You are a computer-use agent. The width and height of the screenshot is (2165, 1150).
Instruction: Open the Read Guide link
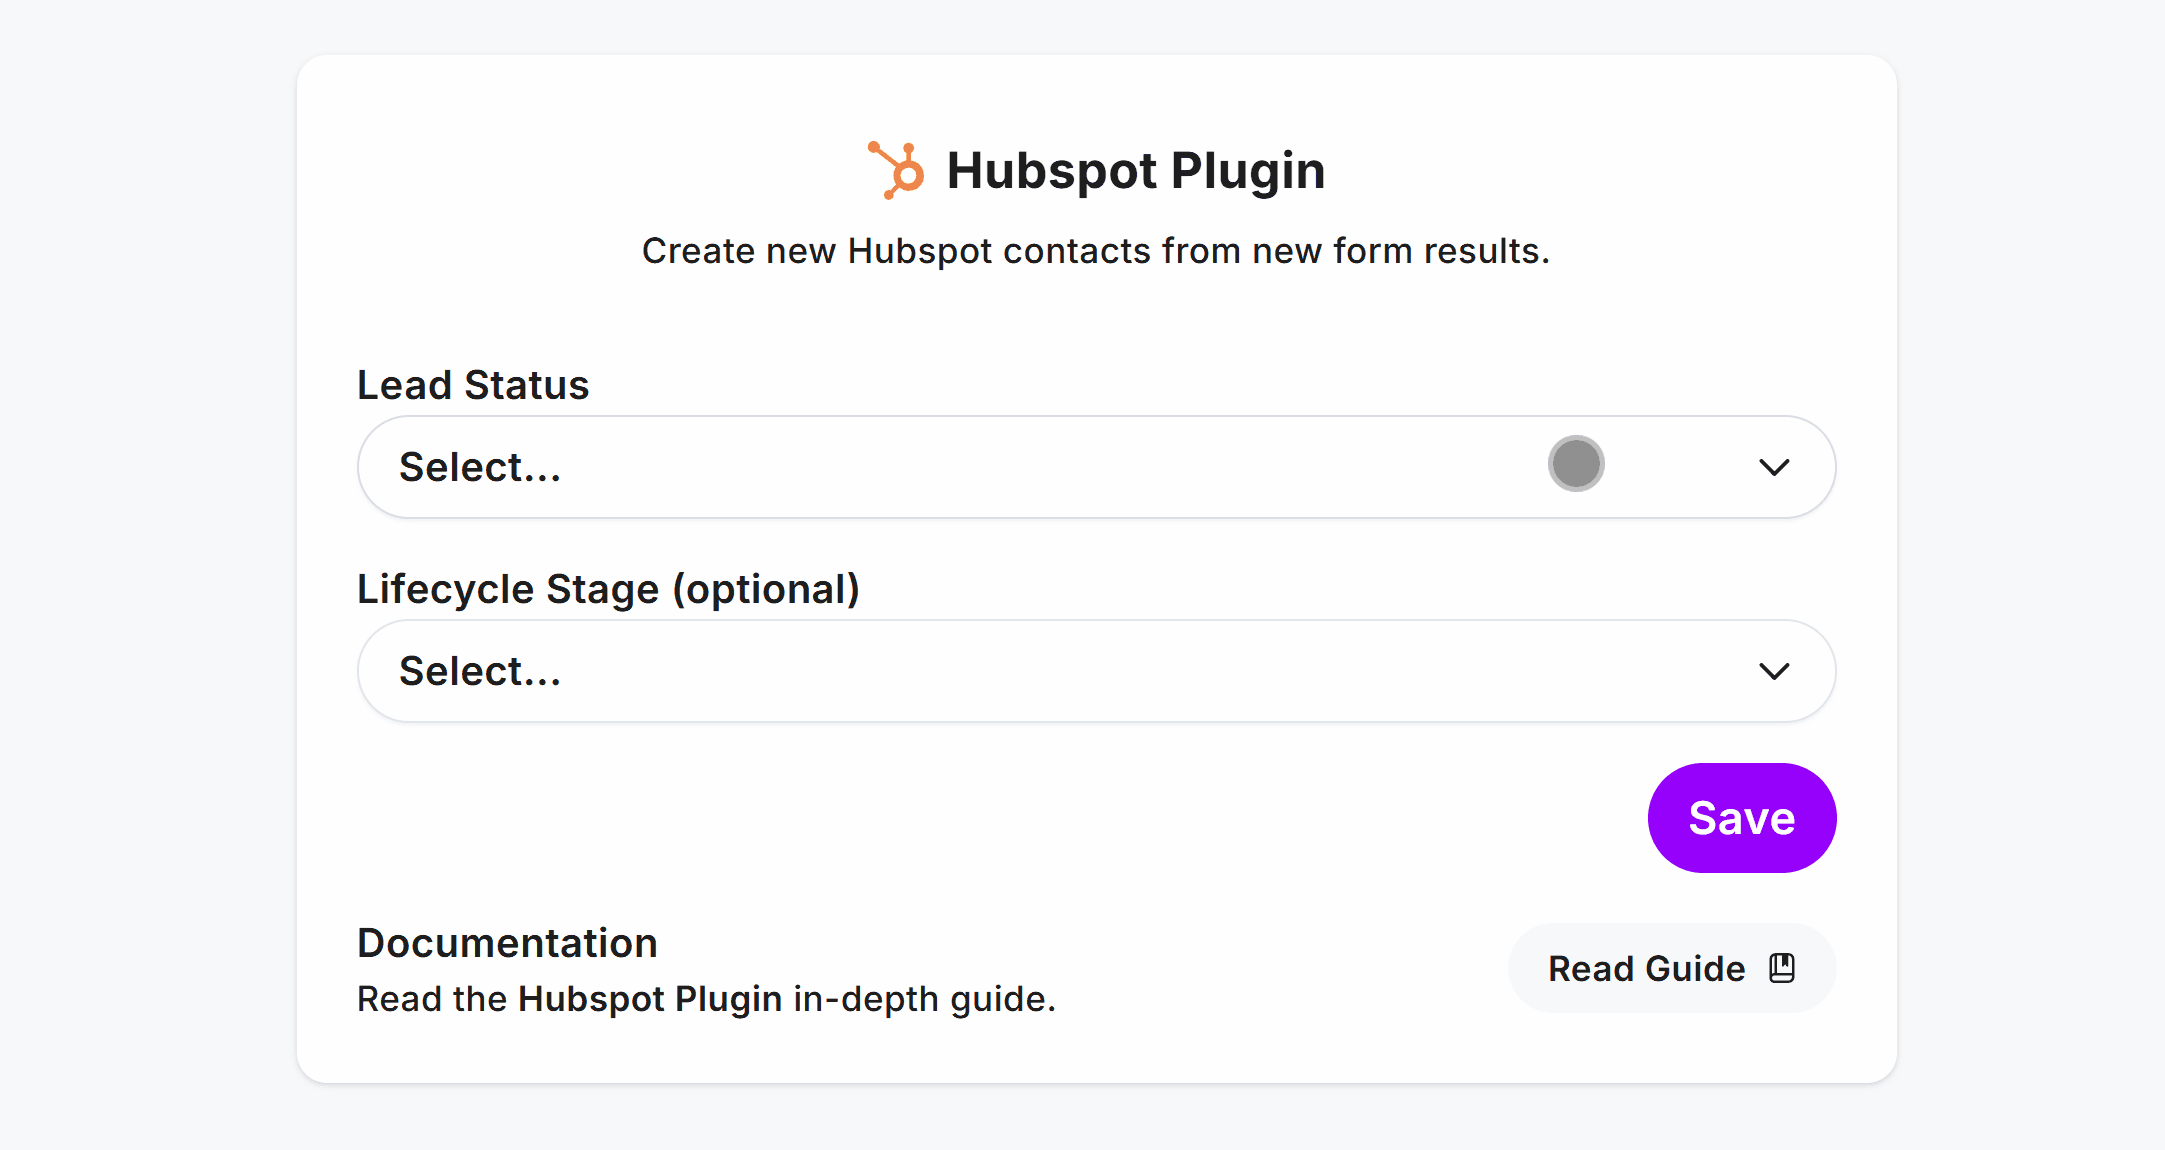(1671, 968)
